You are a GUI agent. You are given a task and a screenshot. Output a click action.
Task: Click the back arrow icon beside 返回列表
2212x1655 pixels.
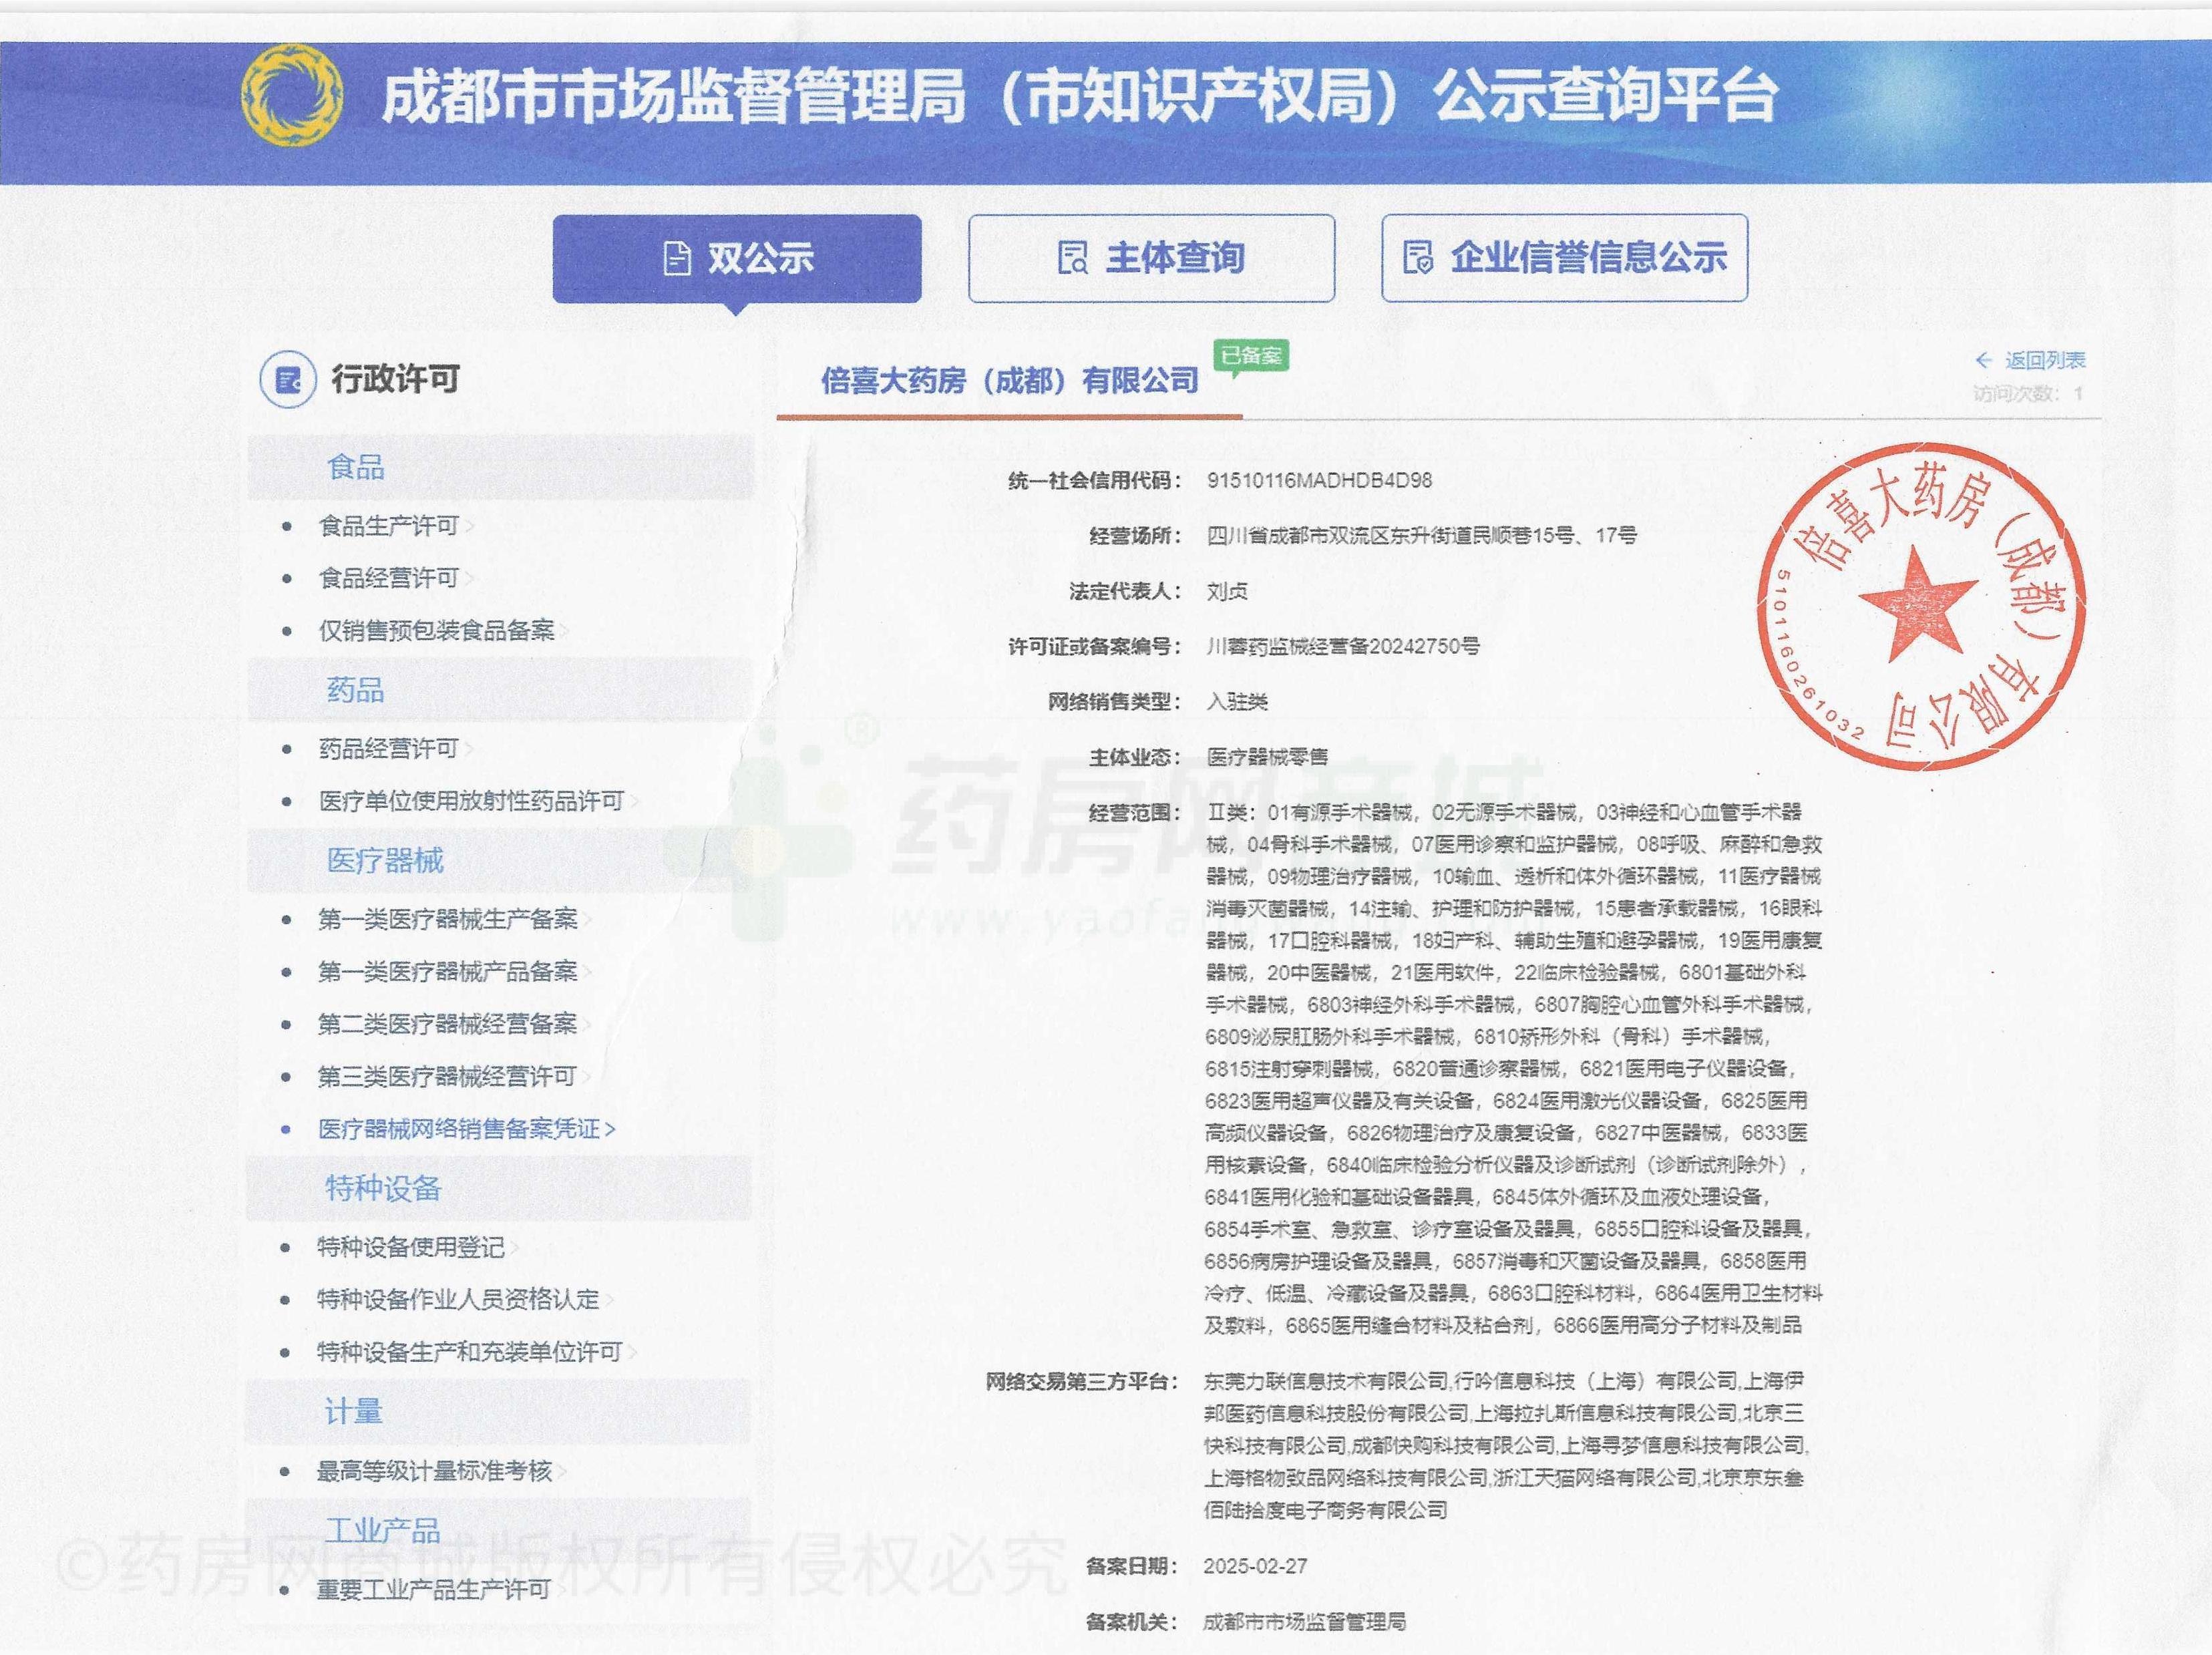(x=1984, y=360)
